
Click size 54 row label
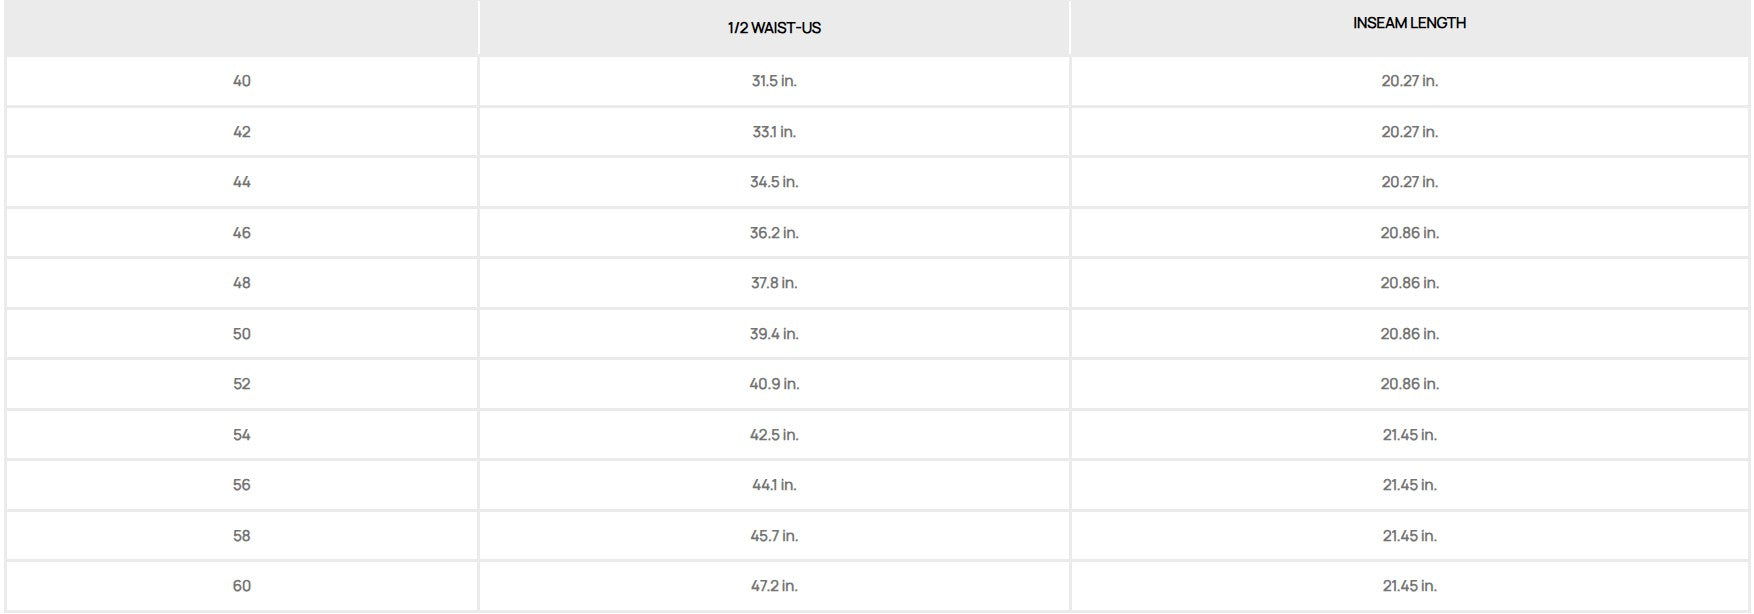pos(242,435)
